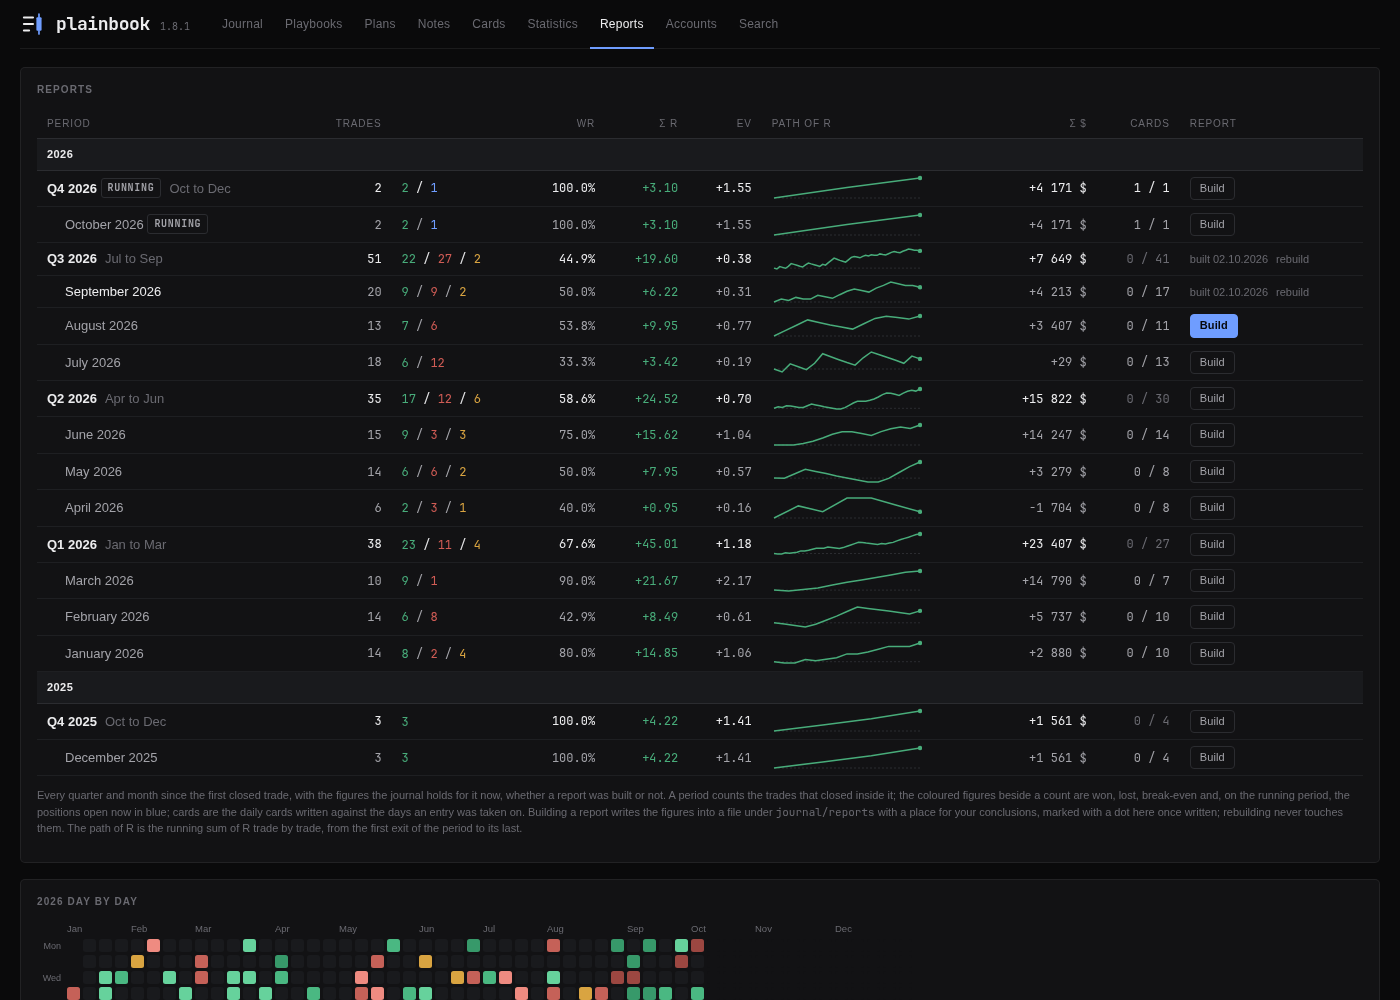Open the Playbooks tab
Image resolution: width=1400 pixels, height=1000 pixels.
[313, 24]
